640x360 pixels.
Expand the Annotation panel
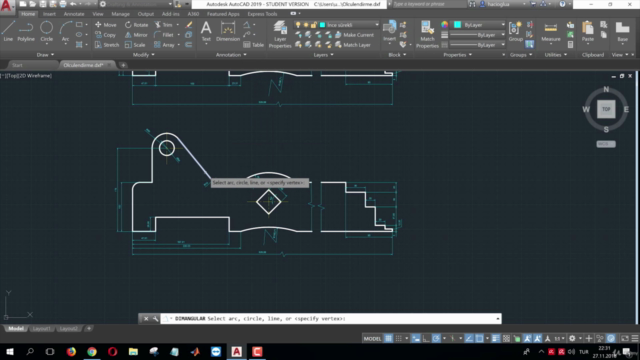[x=231, y=55]
